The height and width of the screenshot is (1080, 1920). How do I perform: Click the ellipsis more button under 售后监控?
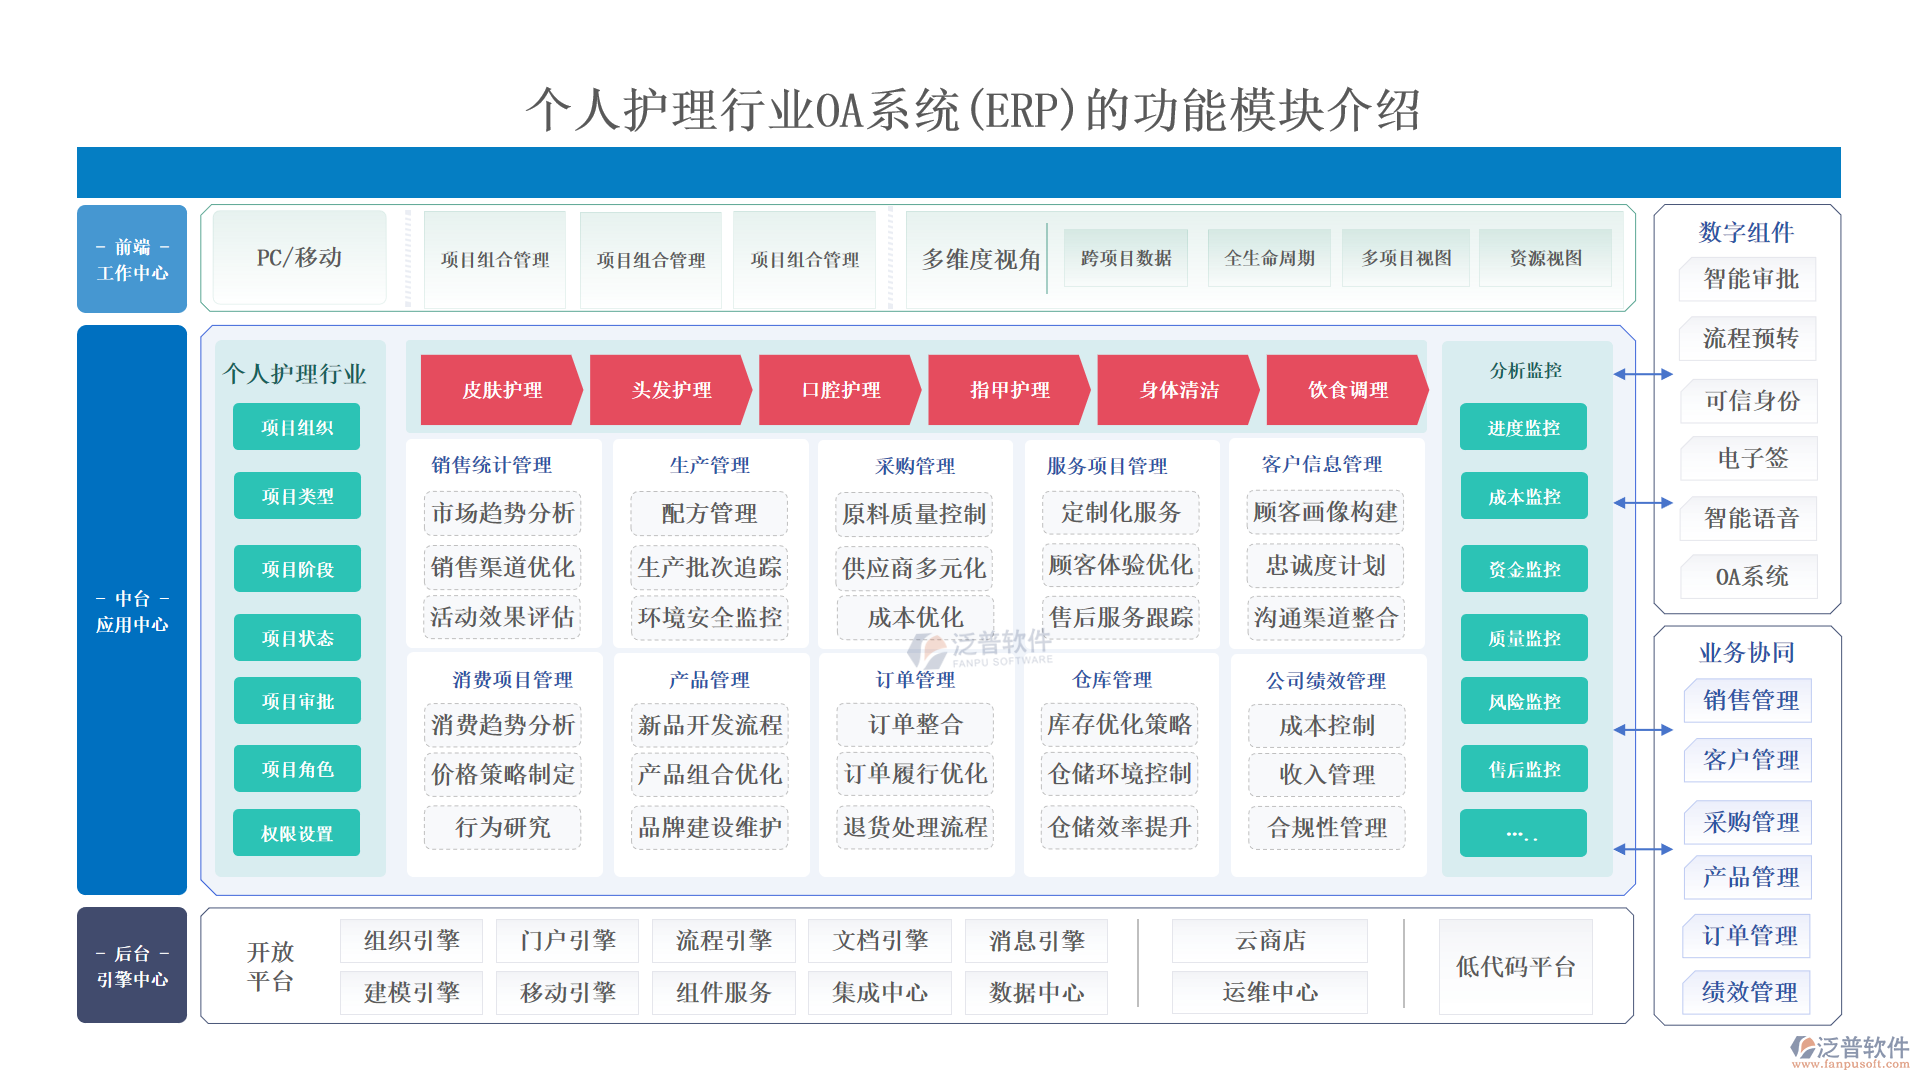1523,833
